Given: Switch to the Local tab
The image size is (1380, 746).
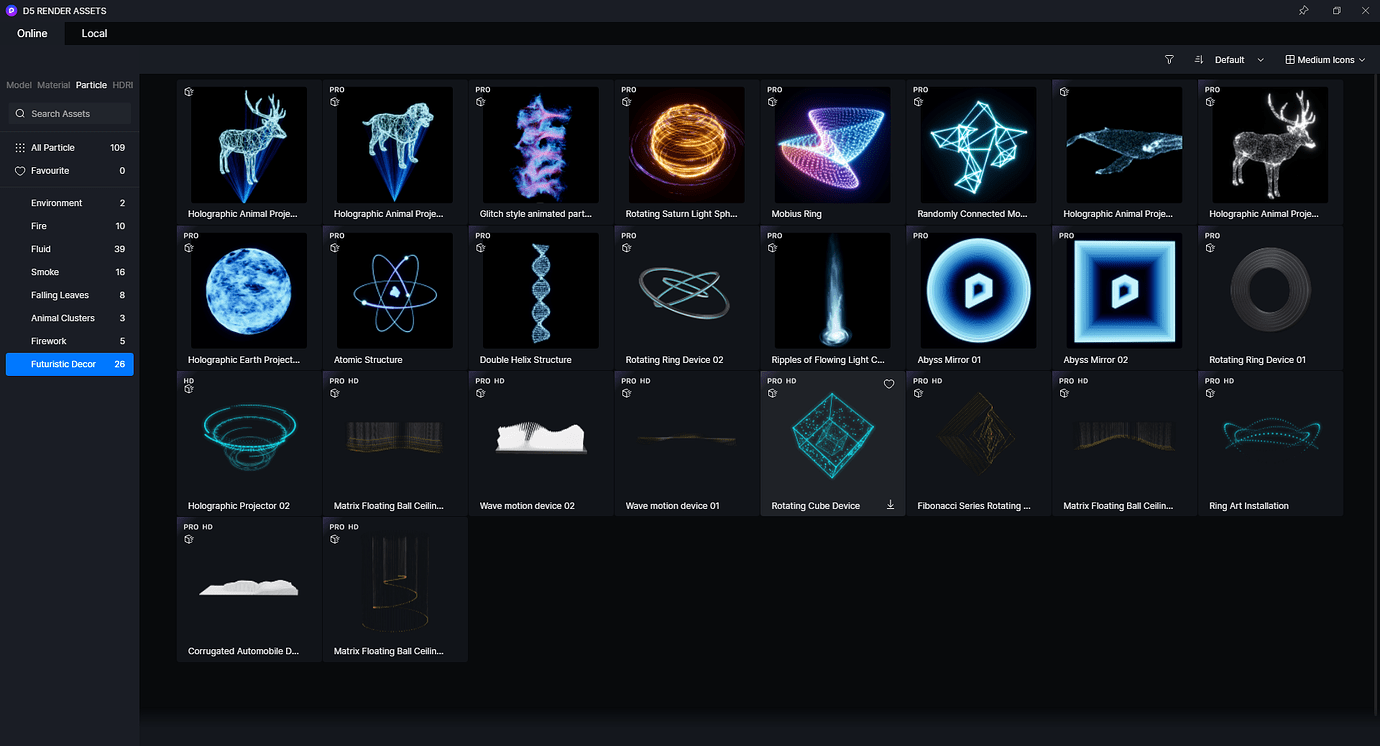Looking at the screenshot, I should [x=93, y=33].
